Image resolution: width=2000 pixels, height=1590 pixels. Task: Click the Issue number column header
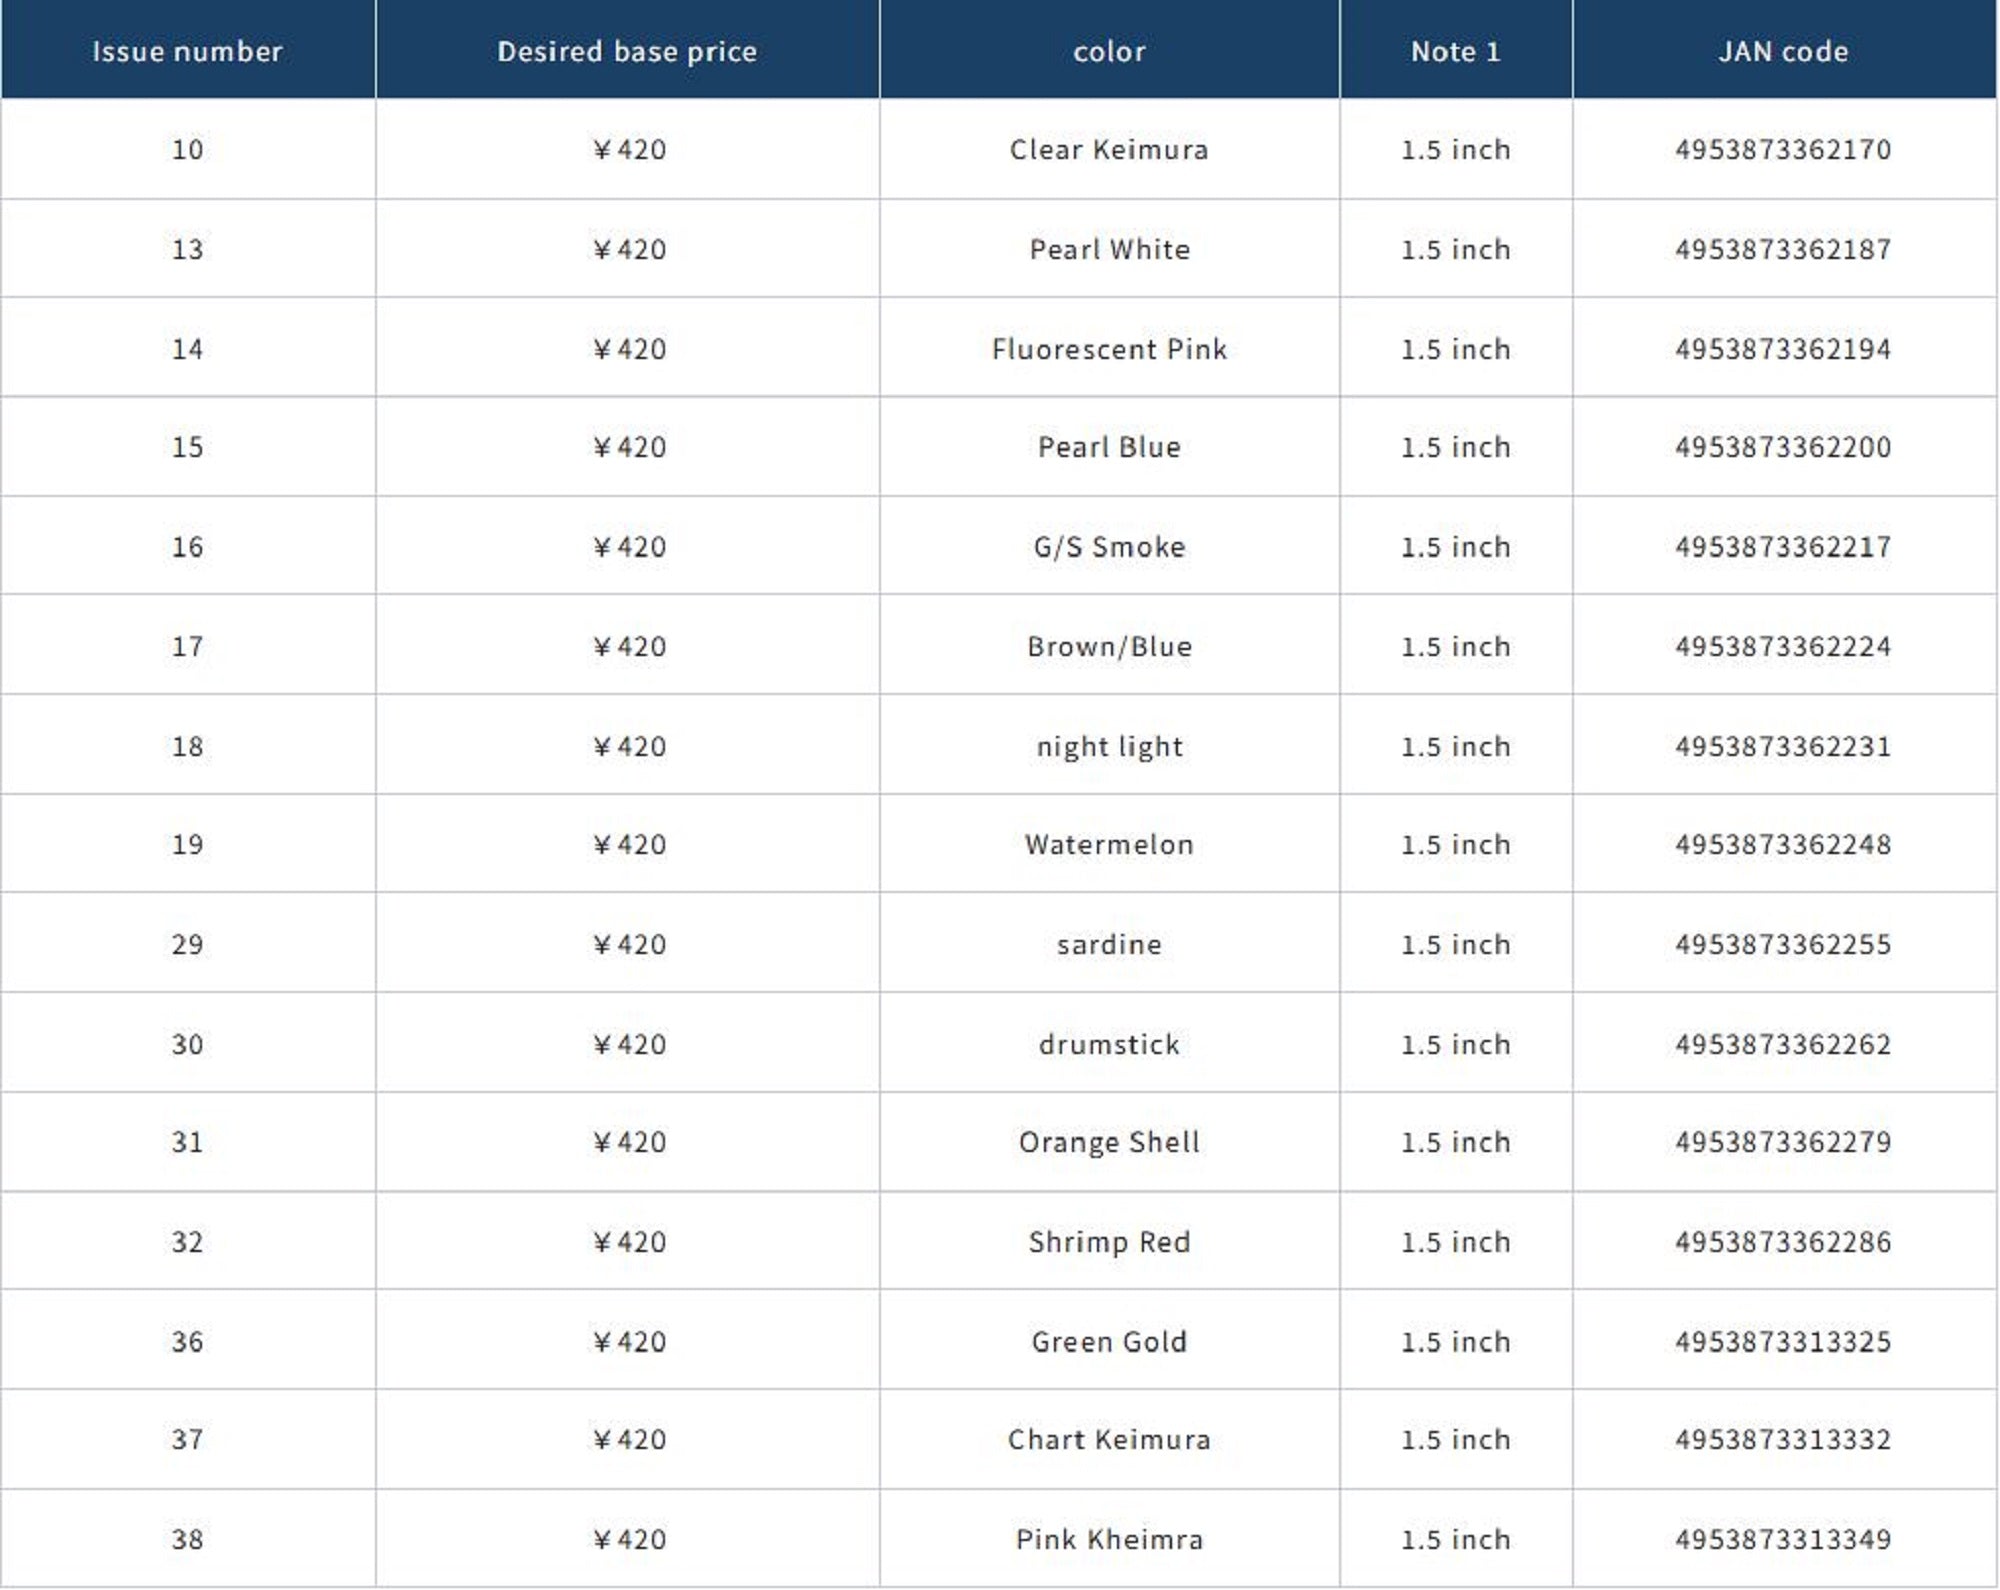[x=187, y=51]
